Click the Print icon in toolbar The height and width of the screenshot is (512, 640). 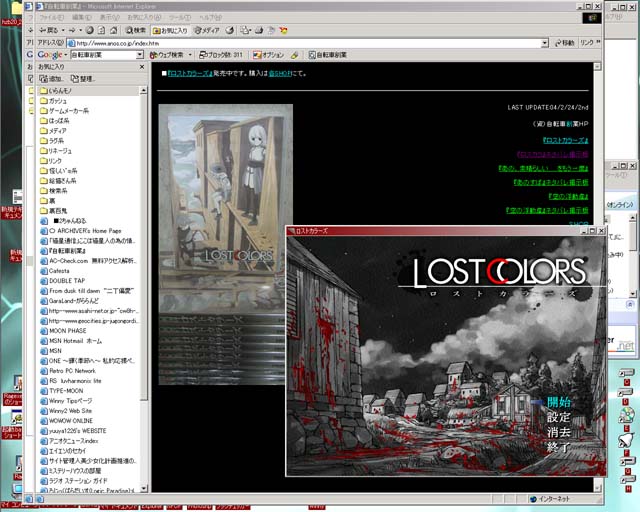(x=259, y=30)
